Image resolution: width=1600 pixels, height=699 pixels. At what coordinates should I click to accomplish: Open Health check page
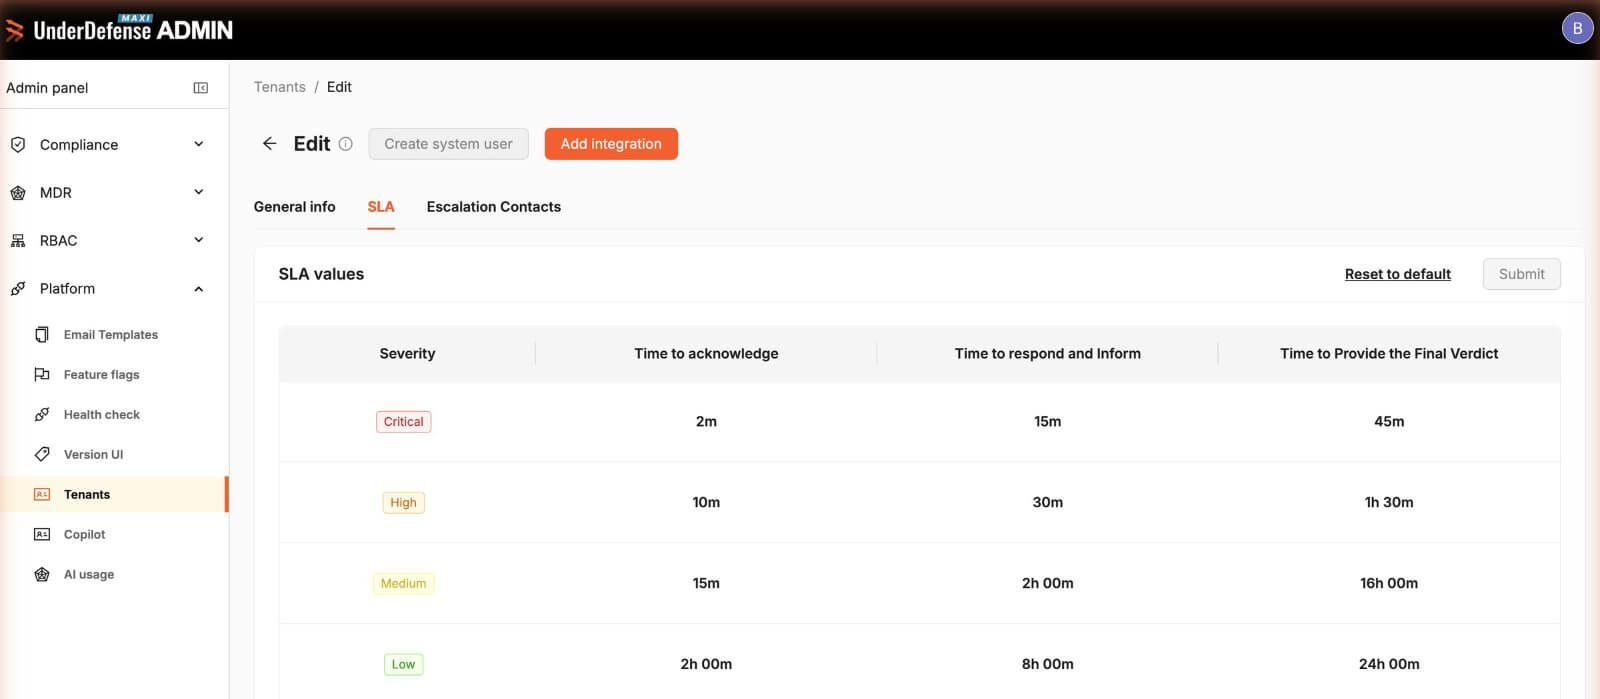point(102,415)
